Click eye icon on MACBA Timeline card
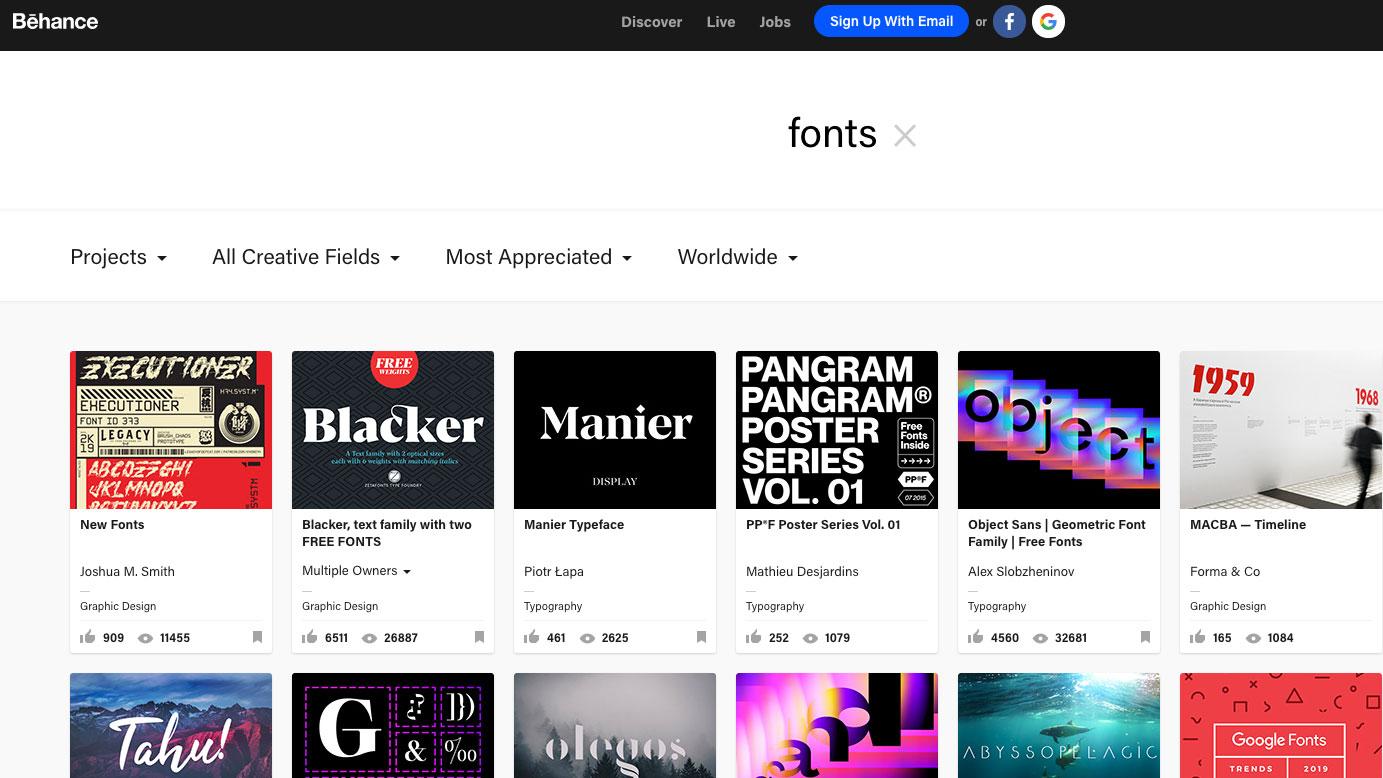This screenshot has width=1383, height=778. (x=1253, y=638)
